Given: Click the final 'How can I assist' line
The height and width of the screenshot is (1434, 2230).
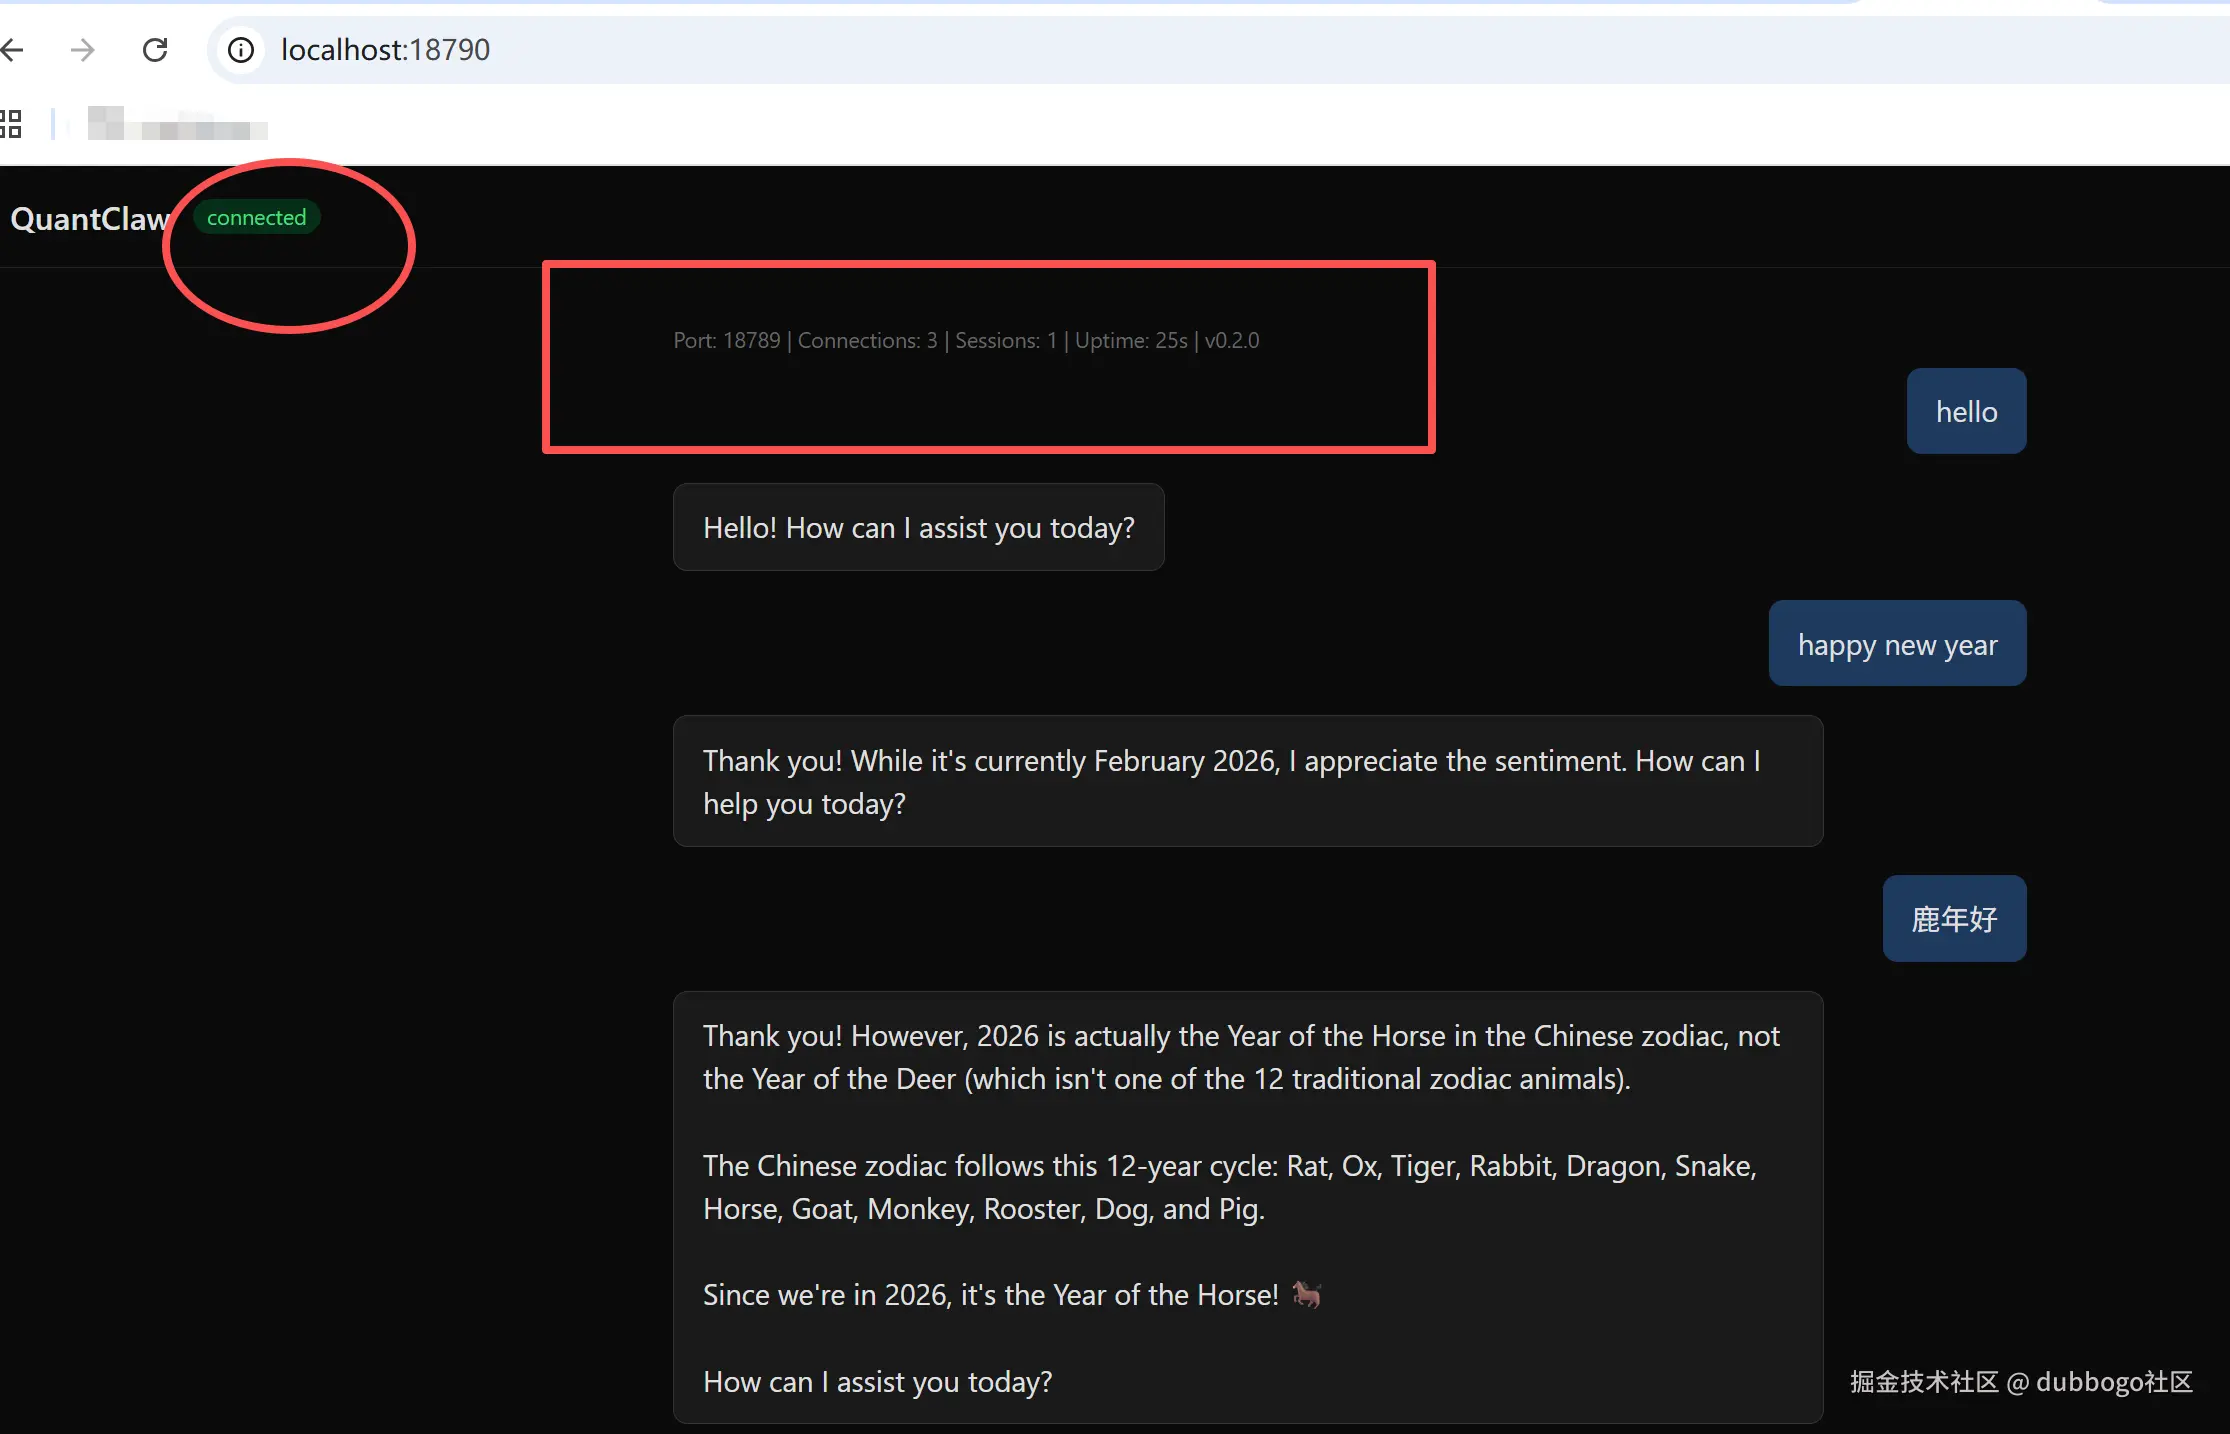Looking at the screenshot, I should [x=877, y=1382].
